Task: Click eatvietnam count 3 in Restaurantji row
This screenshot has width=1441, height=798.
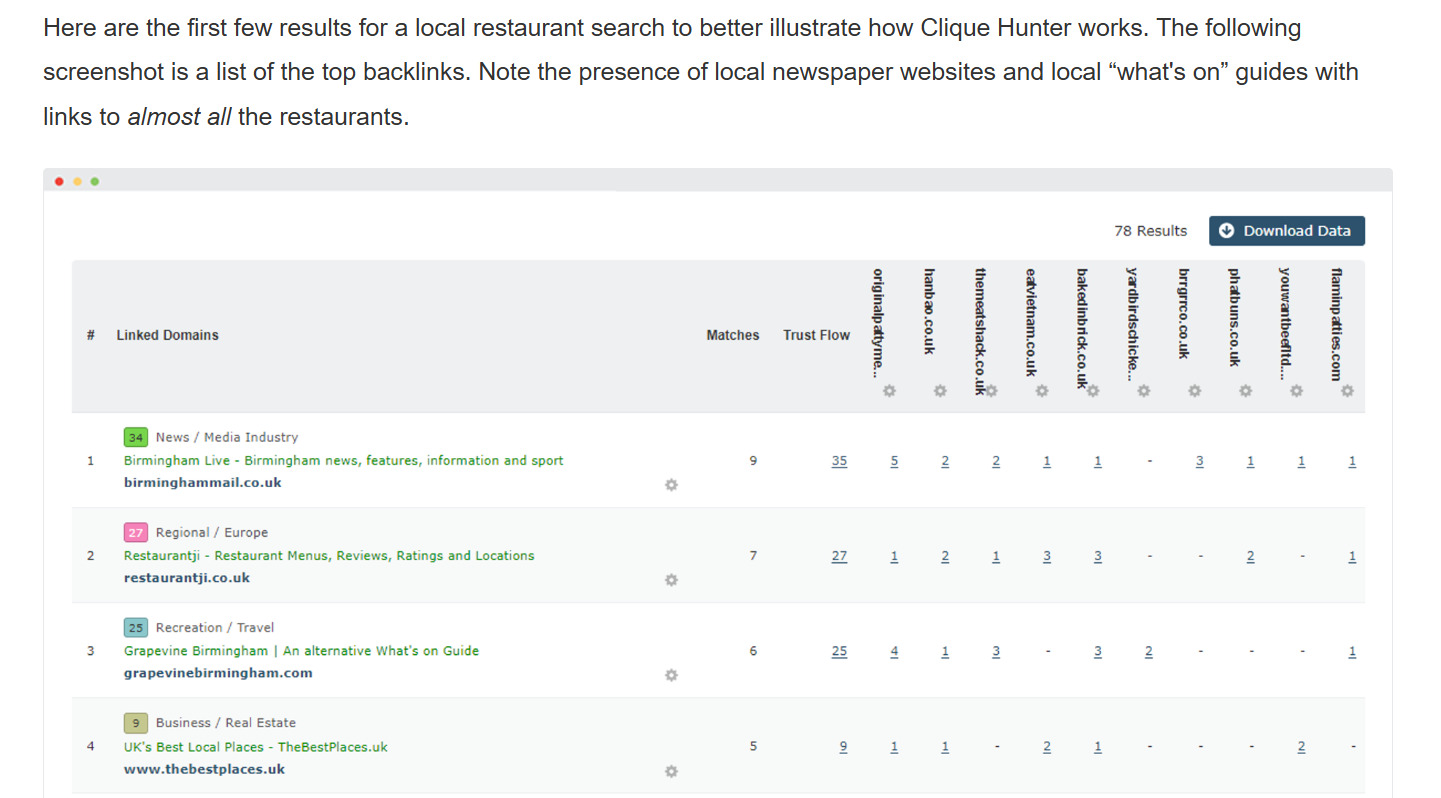Action: tap(1047, 556)
